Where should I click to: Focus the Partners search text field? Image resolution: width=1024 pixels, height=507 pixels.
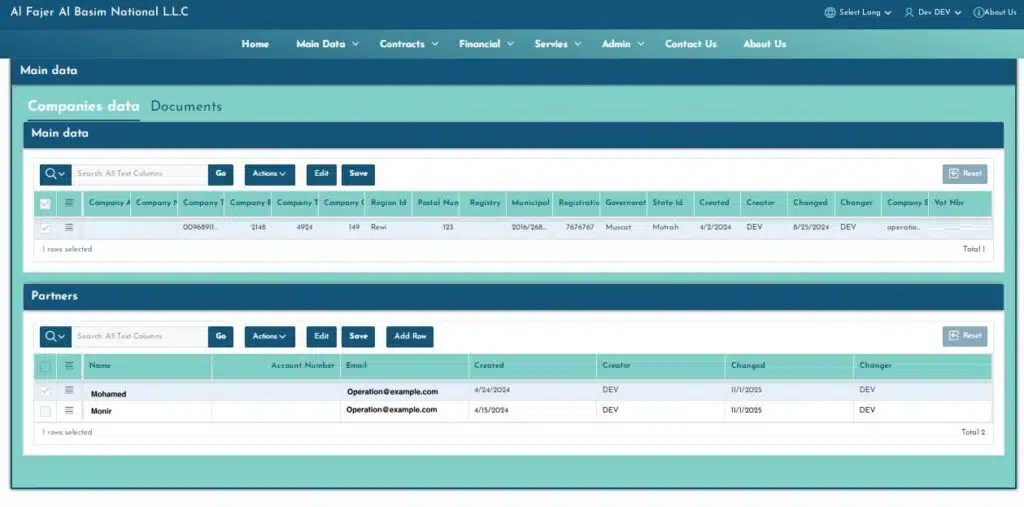click(140, 336)
